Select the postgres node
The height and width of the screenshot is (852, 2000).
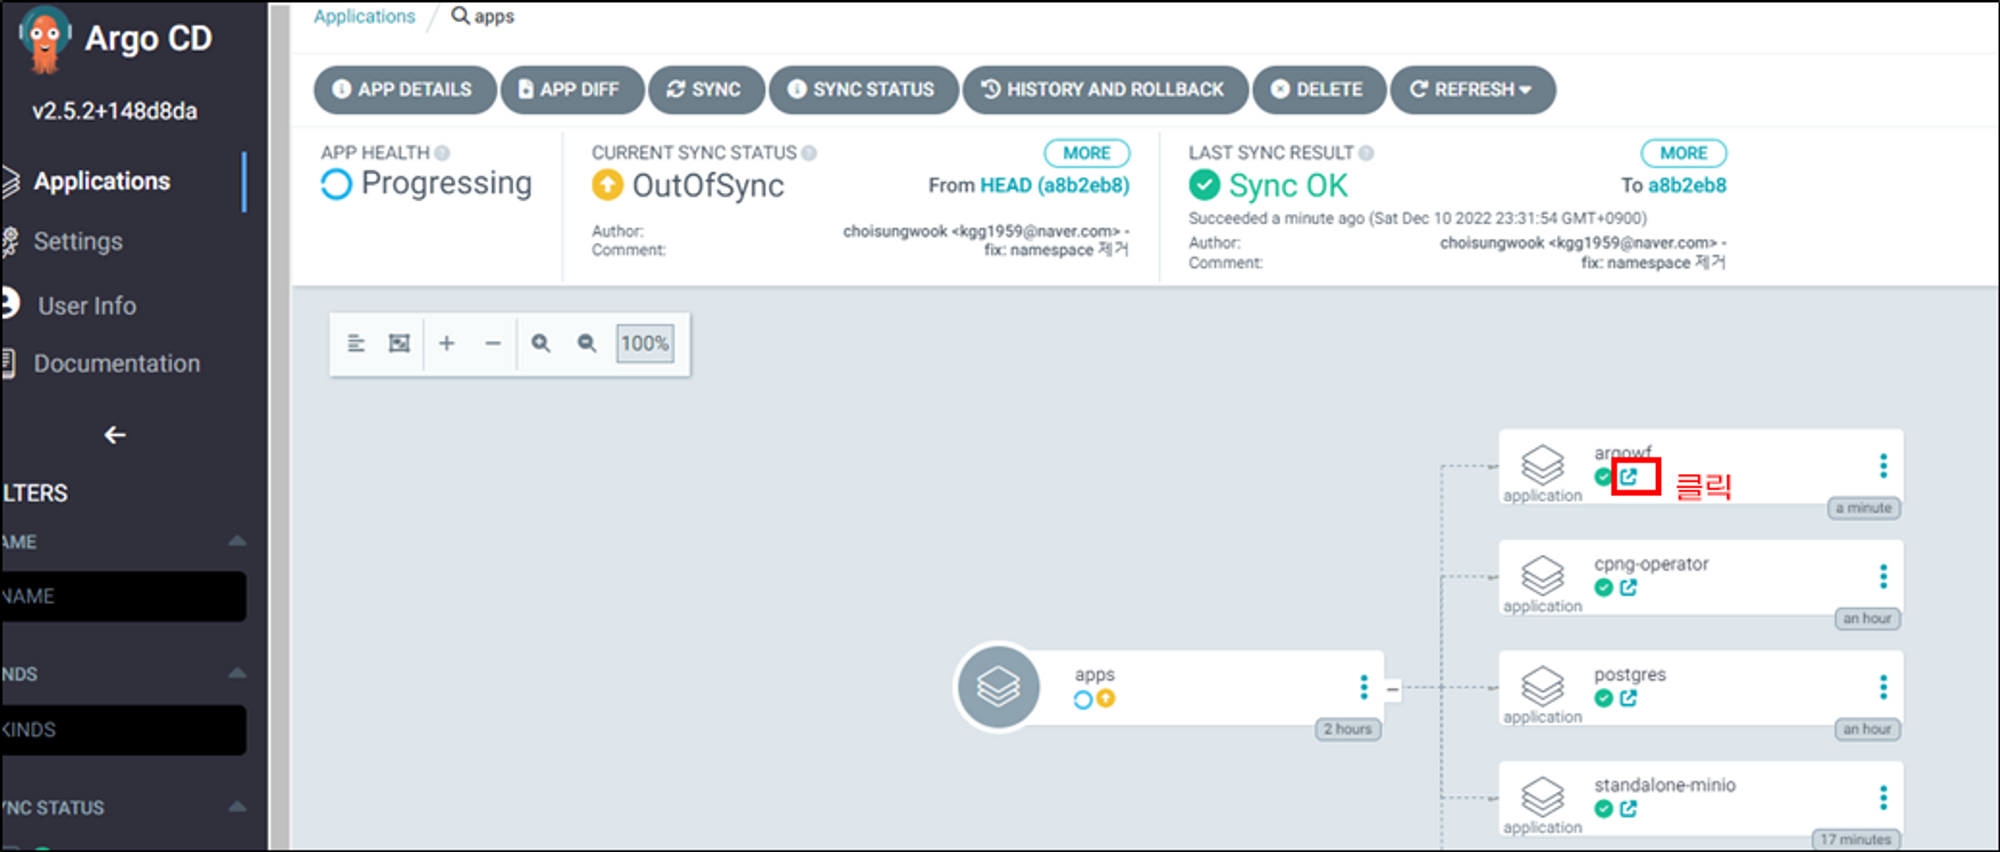[1701, 688]
